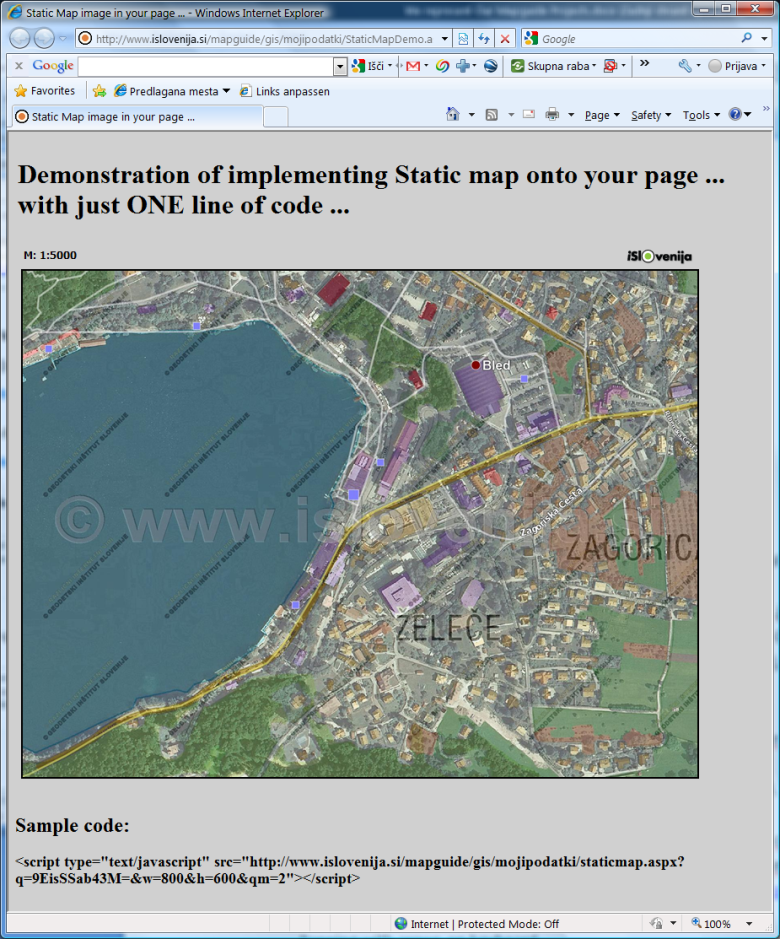Click the iSlovenija logo above the map
Viewport: 780px width, 939px height.
click(659, 256)
